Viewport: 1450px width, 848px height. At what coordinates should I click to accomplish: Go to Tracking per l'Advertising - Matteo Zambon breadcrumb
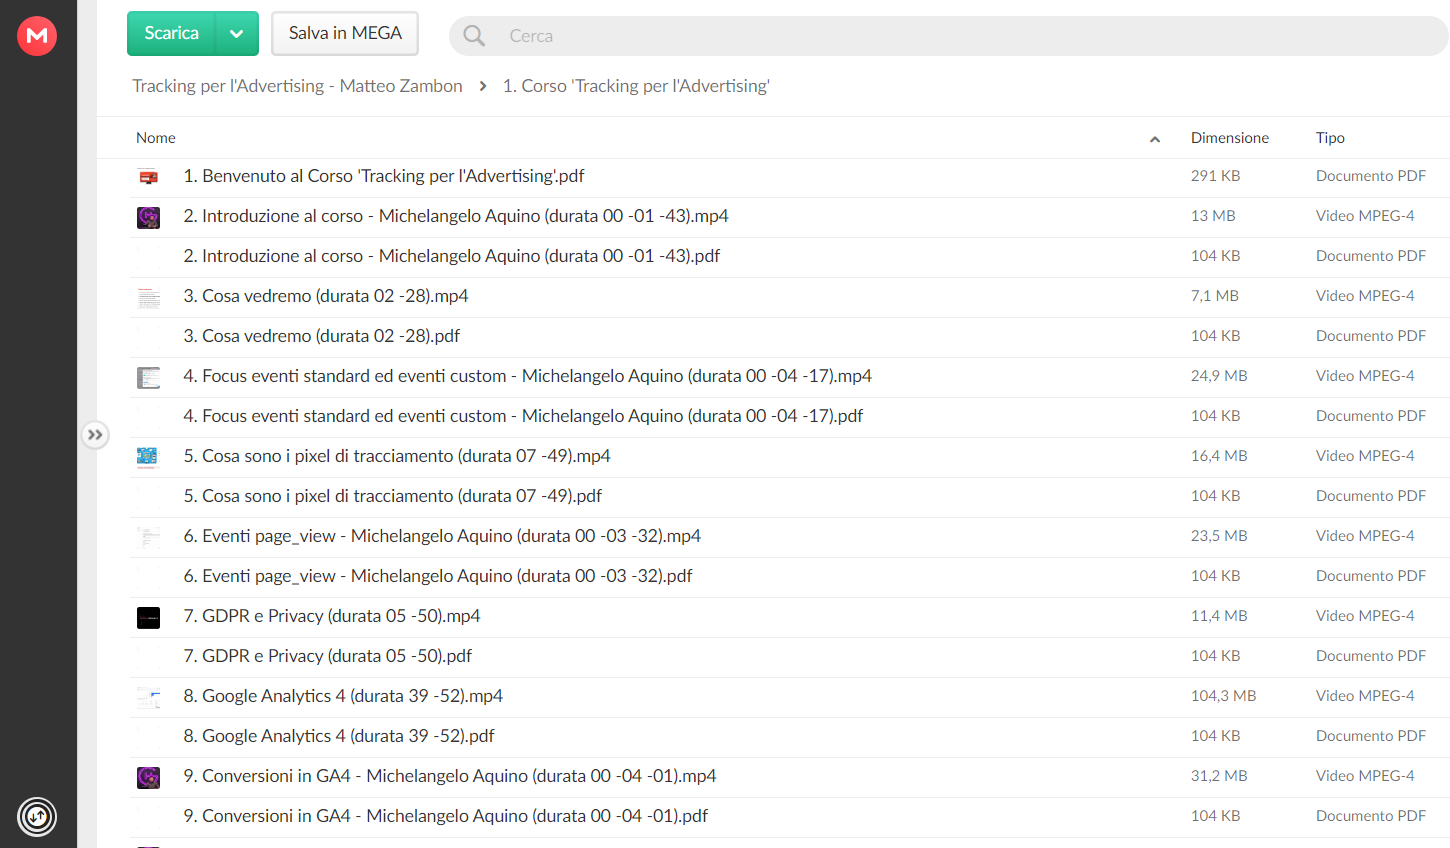coord(297,86)
